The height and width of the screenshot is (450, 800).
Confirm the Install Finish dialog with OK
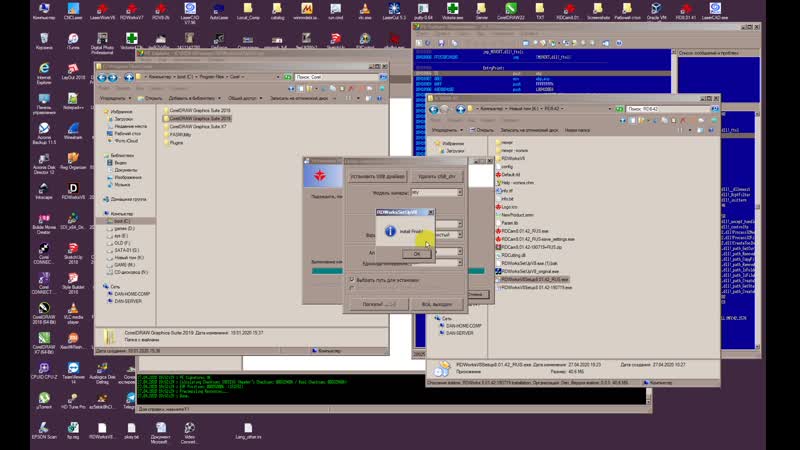pyautogui.click(x=417, y=254)
